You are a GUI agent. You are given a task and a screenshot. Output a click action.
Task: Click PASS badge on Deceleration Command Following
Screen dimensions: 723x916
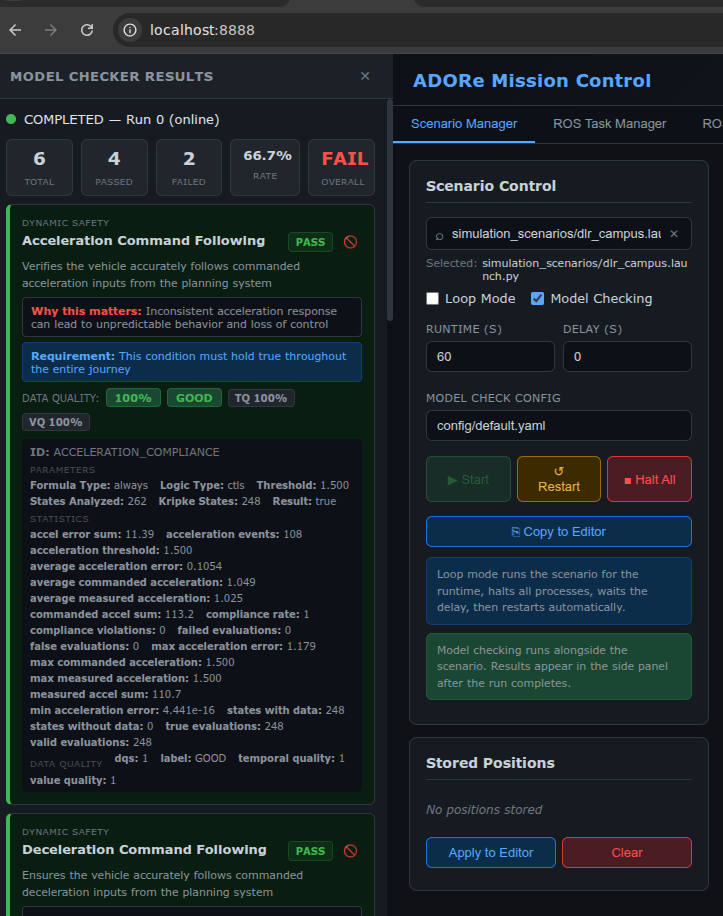coord(310,851)
